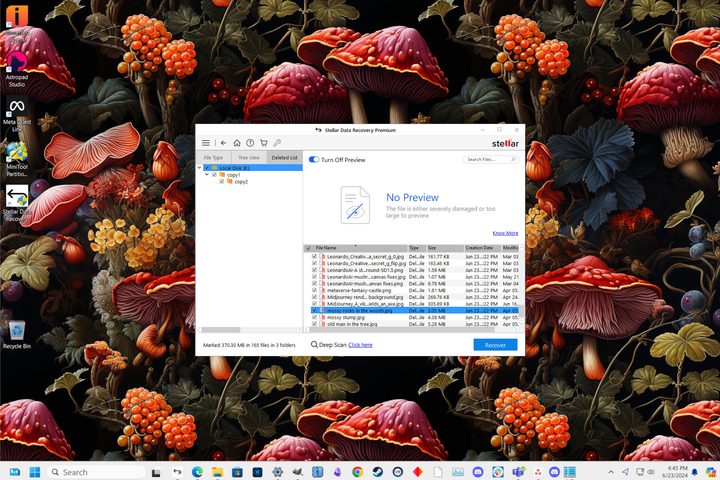Toggle the select-all checkbox in file list header
Image resolution: width=720 pixels, height=480 pixels.
(308, 248)
